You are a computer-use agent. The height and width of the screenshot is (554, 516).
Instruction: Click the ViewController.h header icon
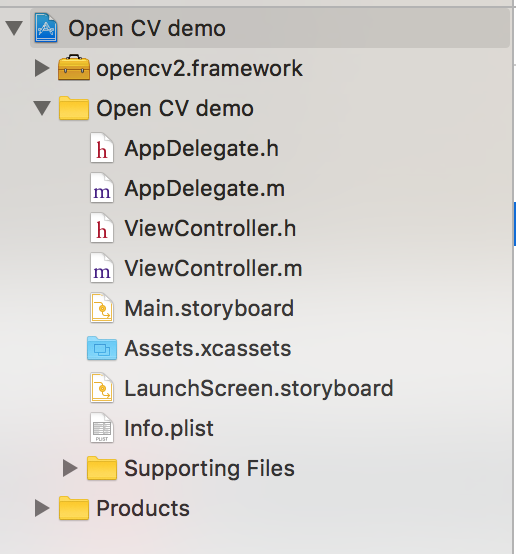tap(102, 228)
